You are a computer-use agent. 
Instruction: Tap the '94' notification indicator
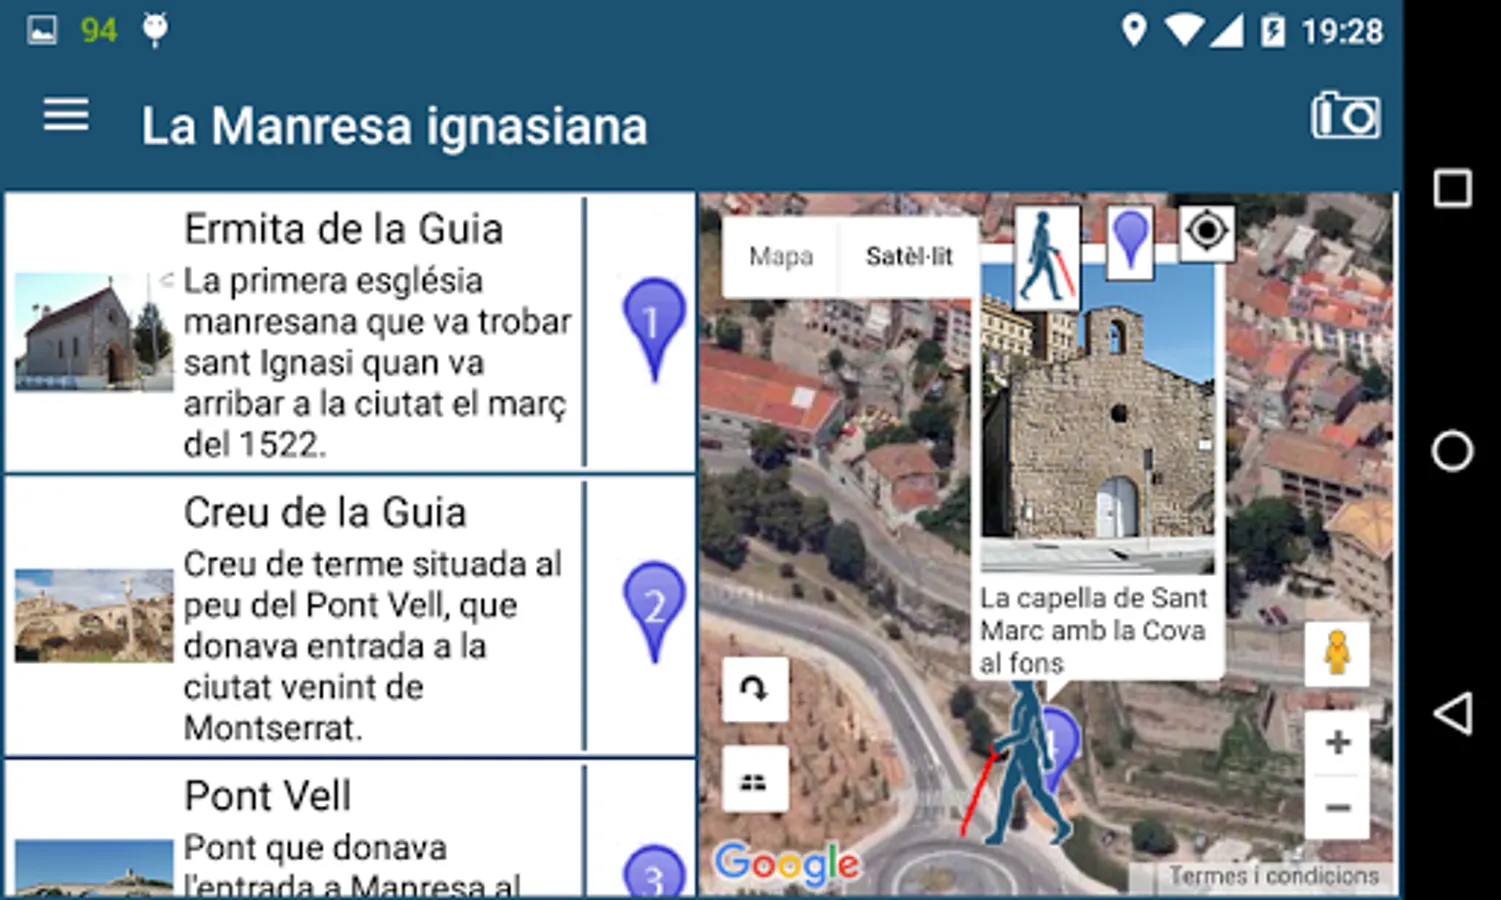coord(99,31)
